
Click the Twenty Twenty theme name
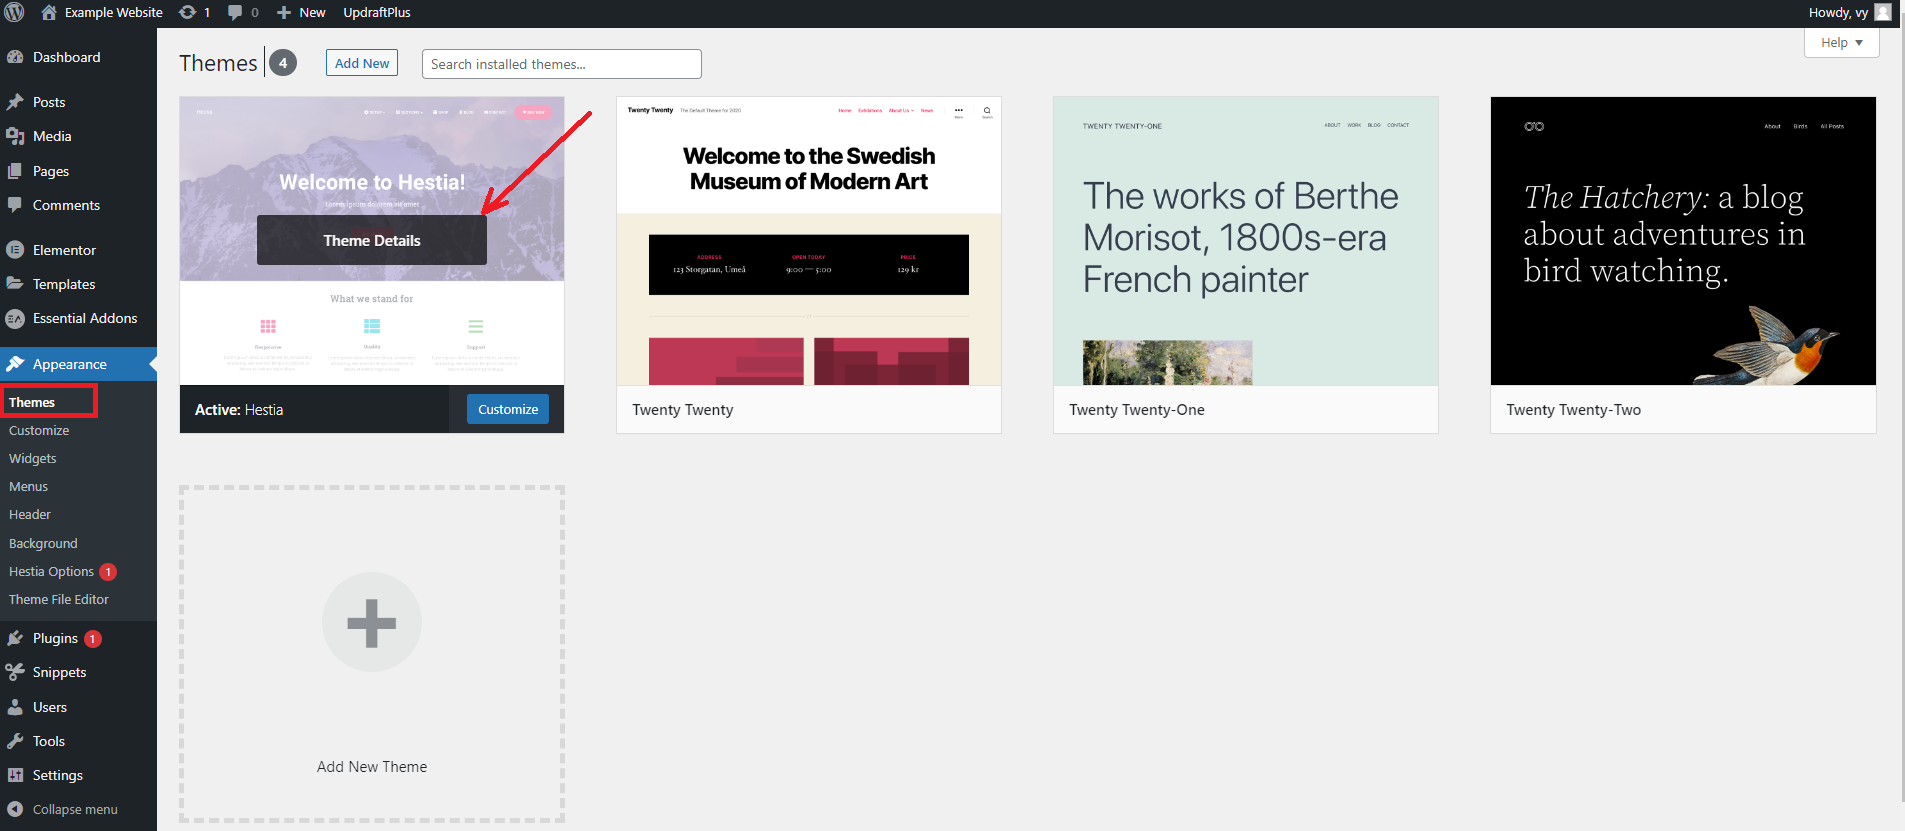pos(683,410)
